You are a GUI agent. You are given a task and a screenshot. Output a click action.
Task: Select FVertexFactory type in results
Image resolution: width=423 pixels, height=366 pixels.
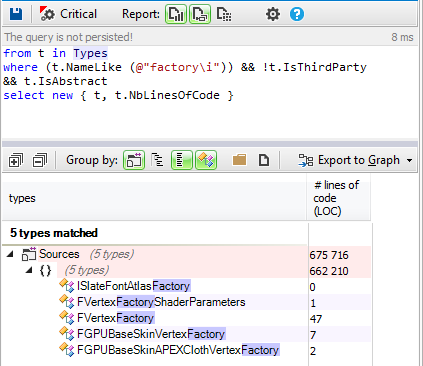[115, 318]
